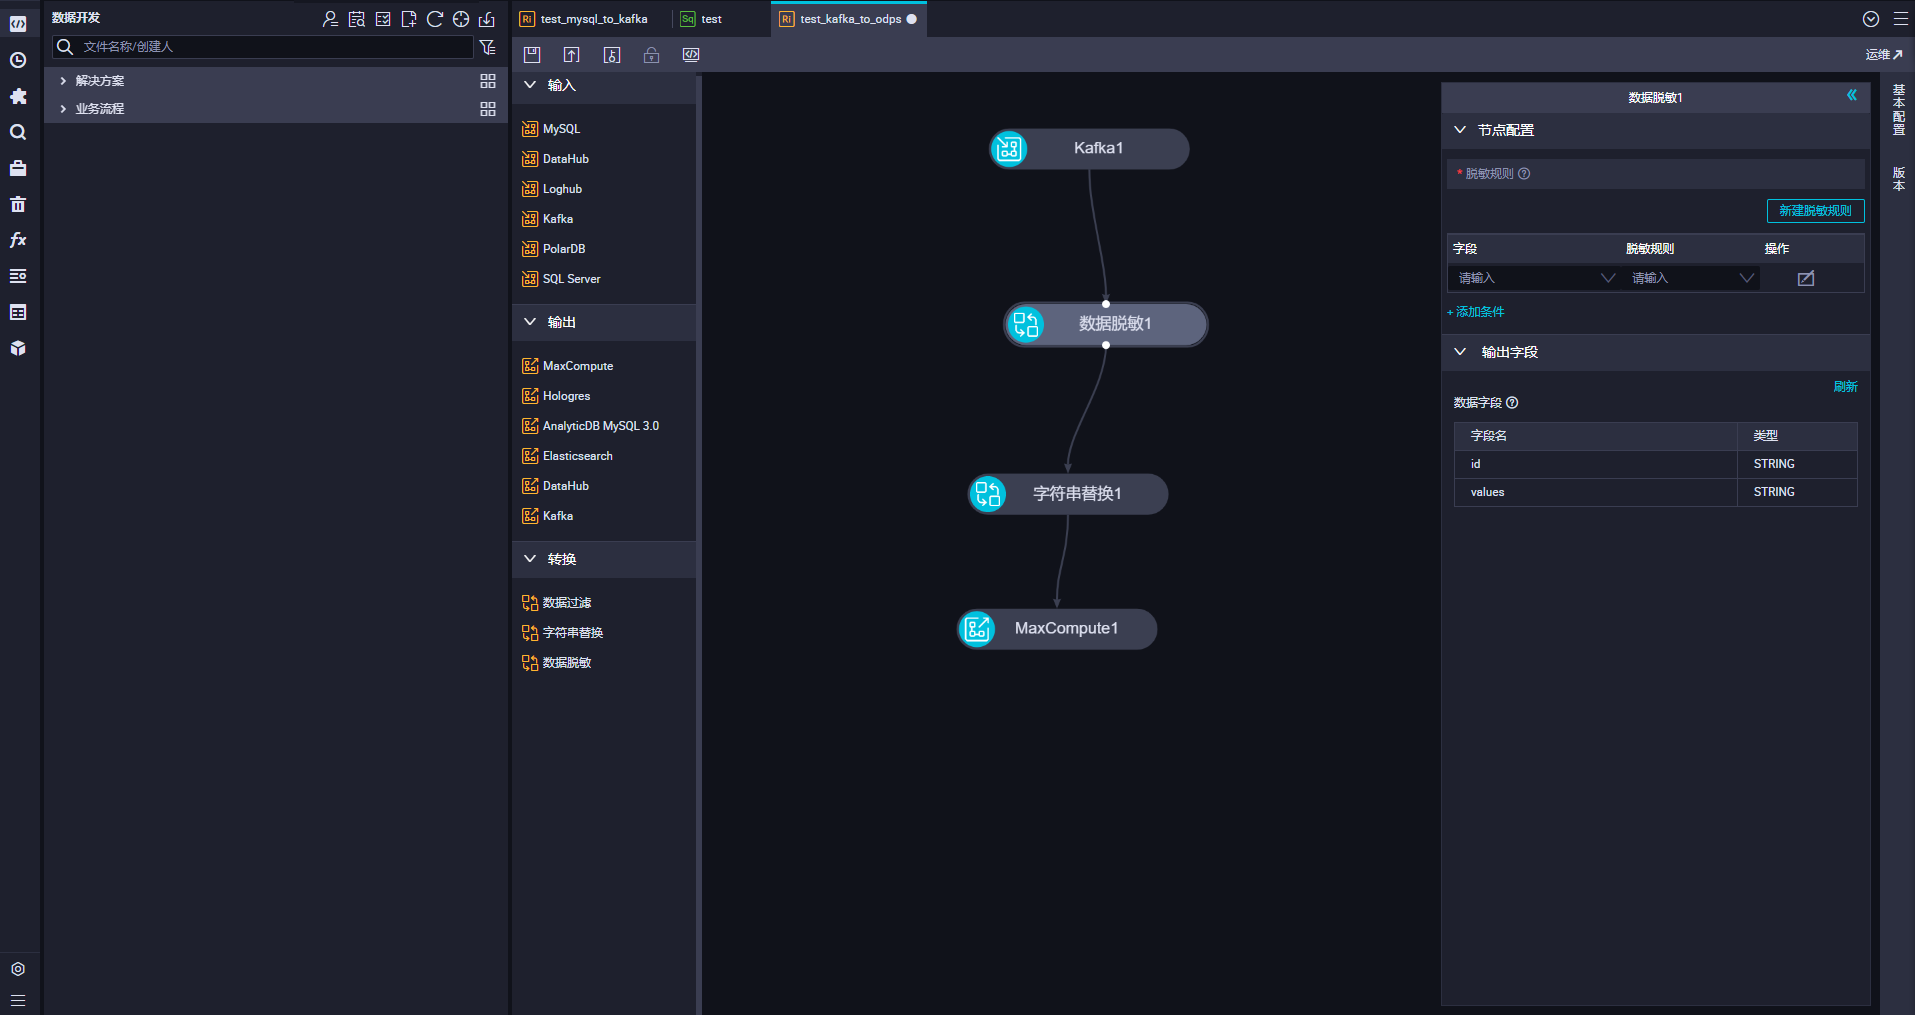Image resolution: width=1915 pixels, height=1015 pixels.
Task: Select the 字符串替换1 node on canvas
Action: click(1068, 494)
